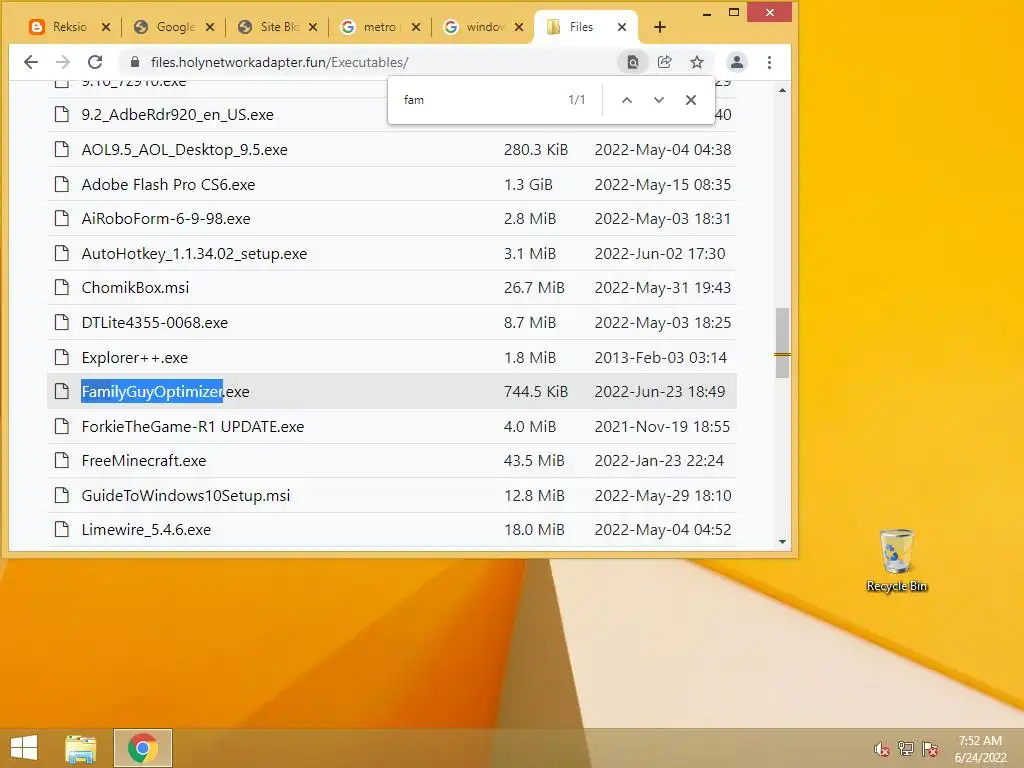Click AiRoboForm-6-9-98.exe link

pos(166,219)
